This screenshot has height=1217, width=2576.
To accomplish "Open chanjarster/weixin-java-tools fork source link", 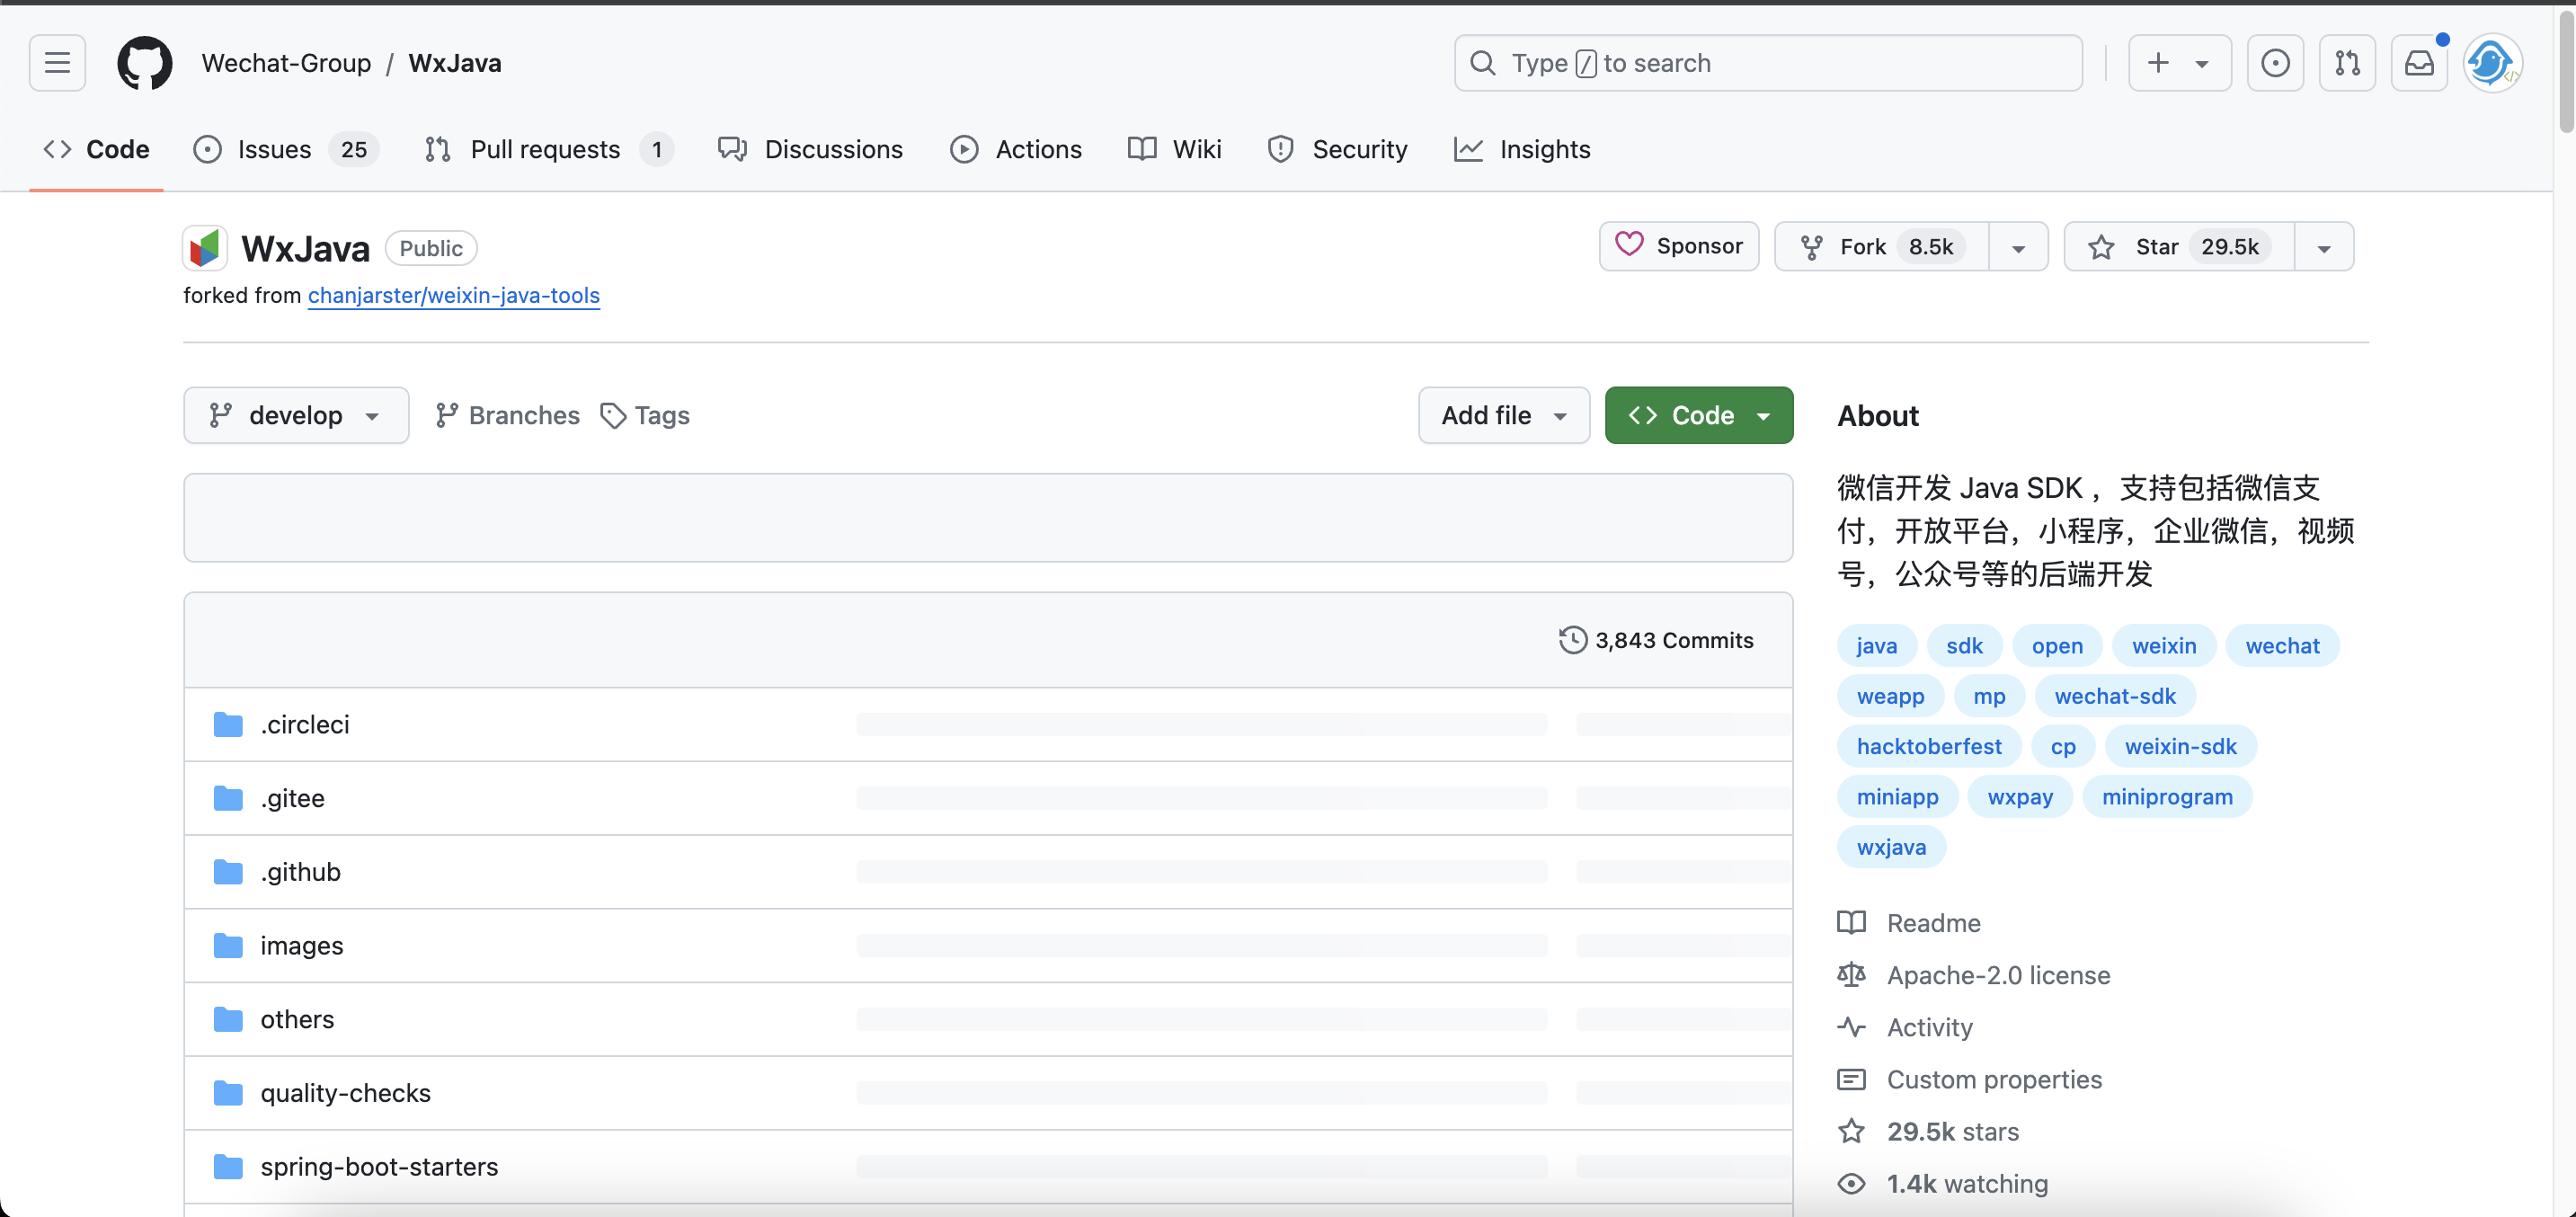I will 453,295.
